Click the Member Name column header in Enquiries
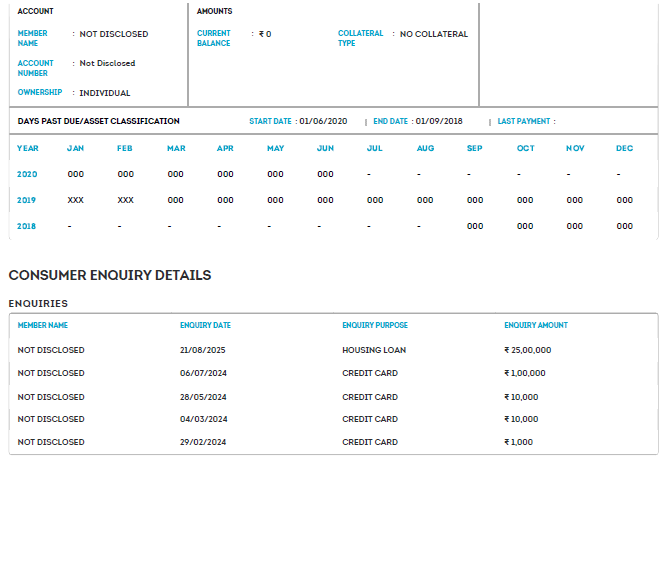This screenshot has width=668, height=588. coord(43,325)
